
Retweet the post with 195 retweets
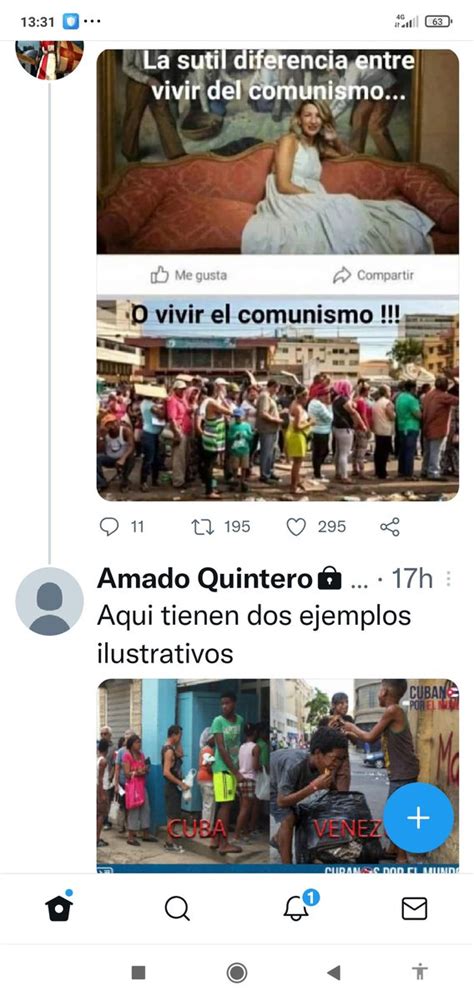click(x=203, y=527)
